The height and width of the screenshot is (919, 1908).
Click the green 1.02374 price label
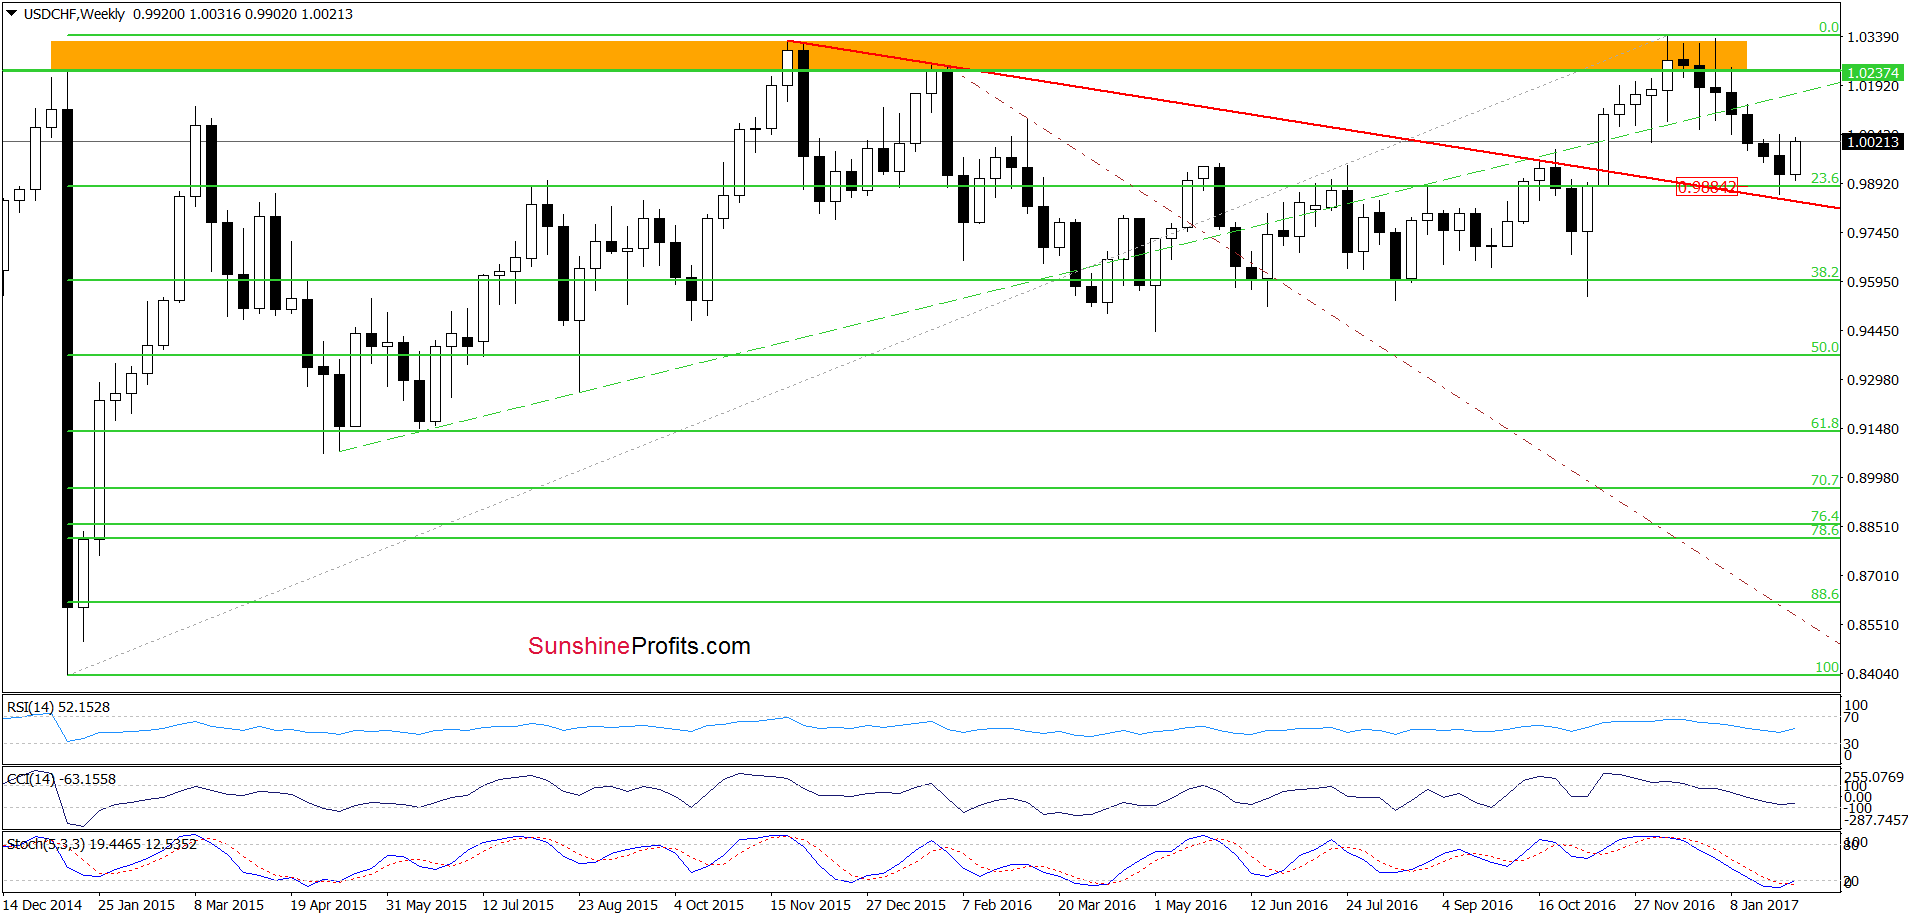point(1872,73)
